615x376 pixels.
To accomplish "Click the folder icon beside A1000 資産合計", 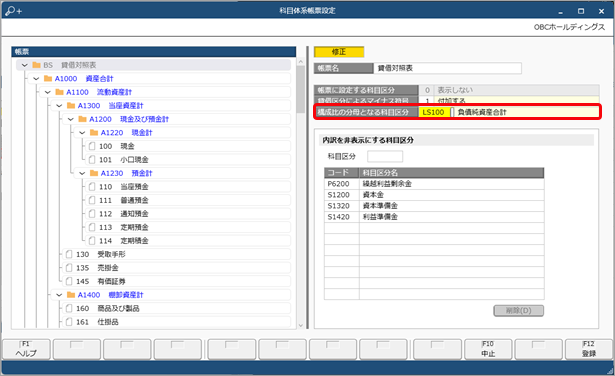I will [x=48, y=79].
